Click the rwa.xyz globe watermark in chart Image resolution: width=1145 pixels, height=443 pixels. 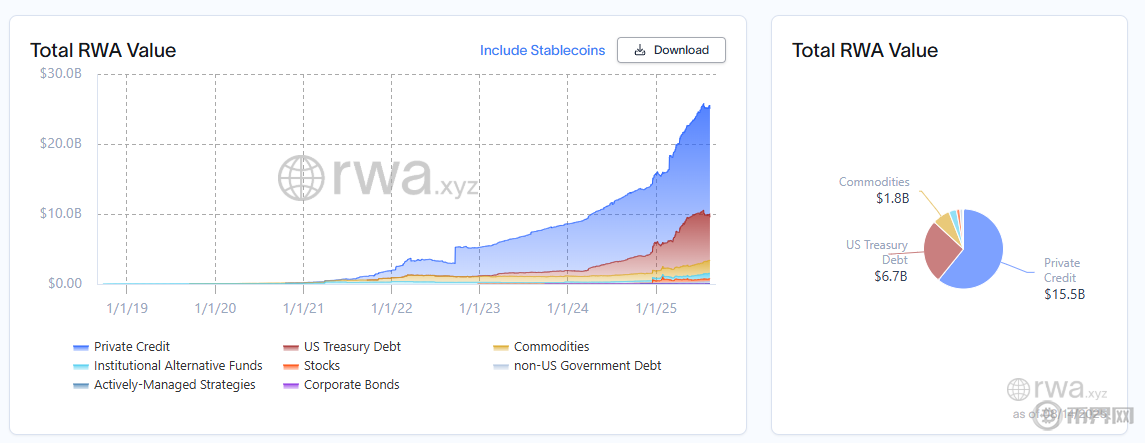point(301,179)
